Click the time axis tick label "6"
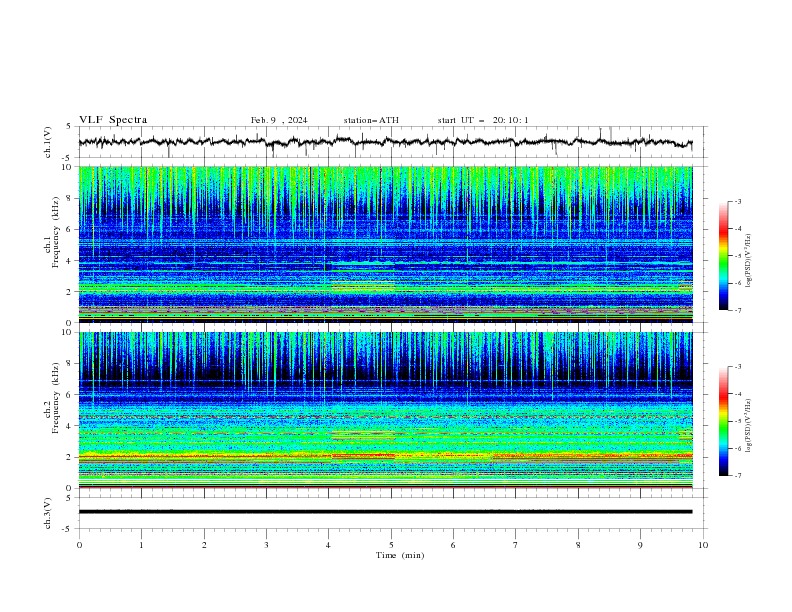Viewport: 792px width, 612px height. click(x=453, y=545)
